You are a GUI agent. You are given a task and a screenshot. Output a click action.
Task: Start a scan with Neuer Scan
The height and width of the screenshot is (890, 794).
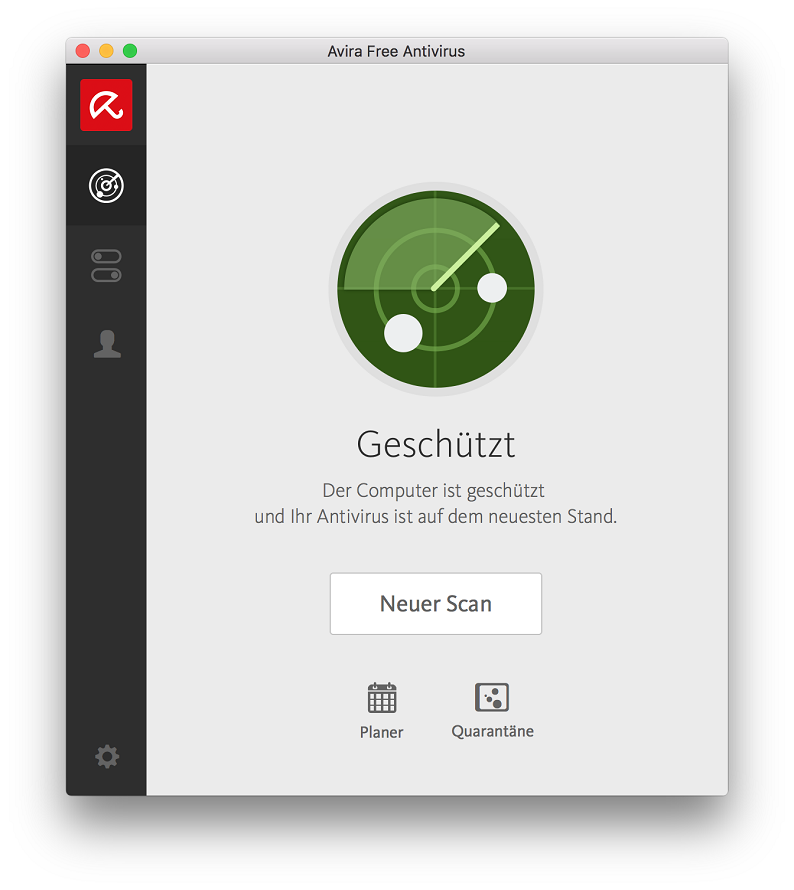pos(436,603)
